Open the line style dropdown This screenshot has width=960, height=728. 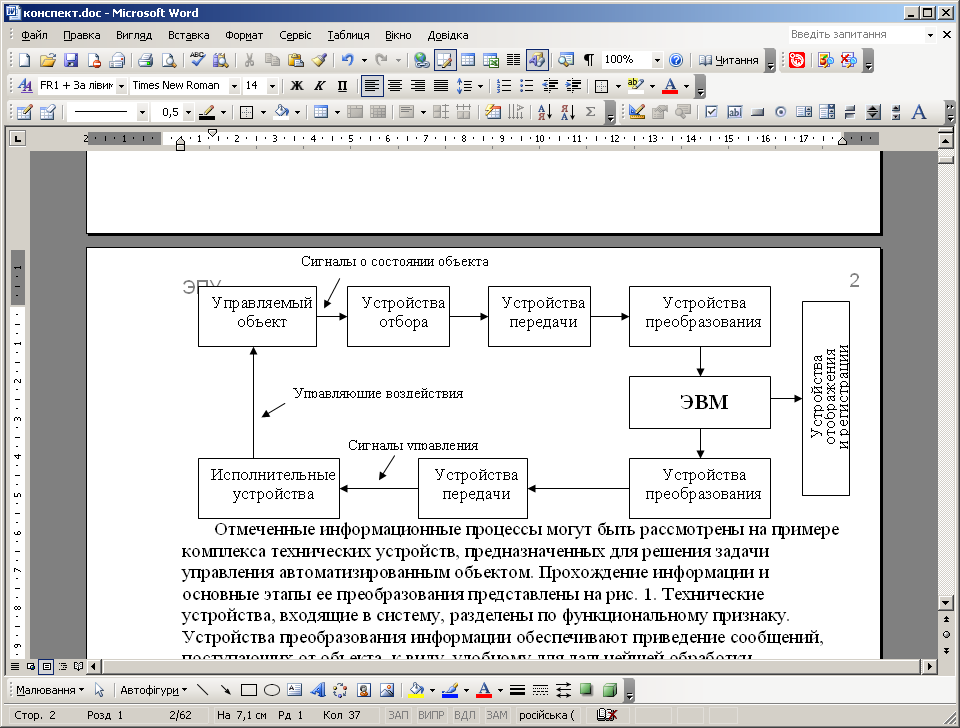[x=142, y=112]
